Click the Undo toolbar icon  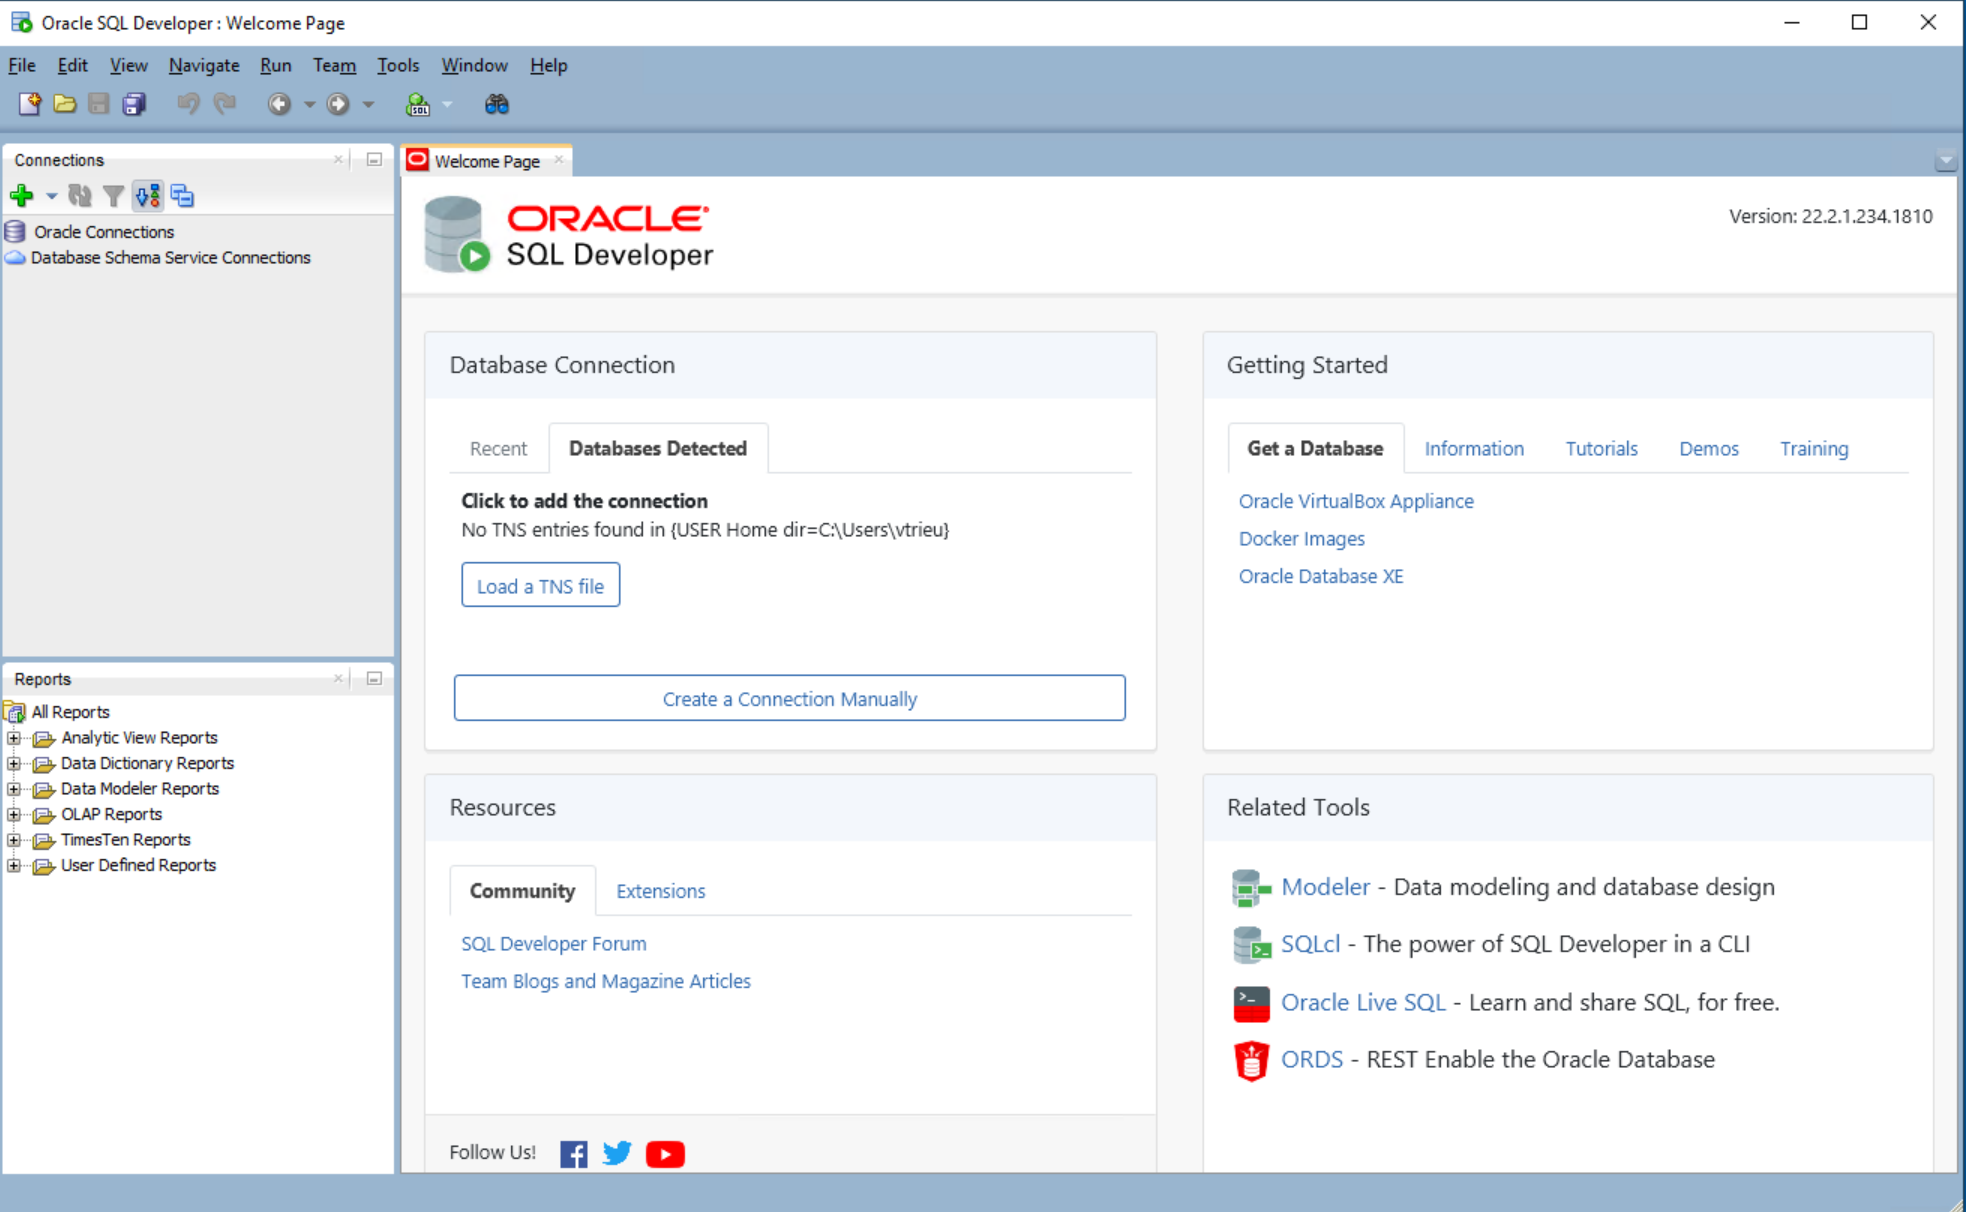pos(189,104)
